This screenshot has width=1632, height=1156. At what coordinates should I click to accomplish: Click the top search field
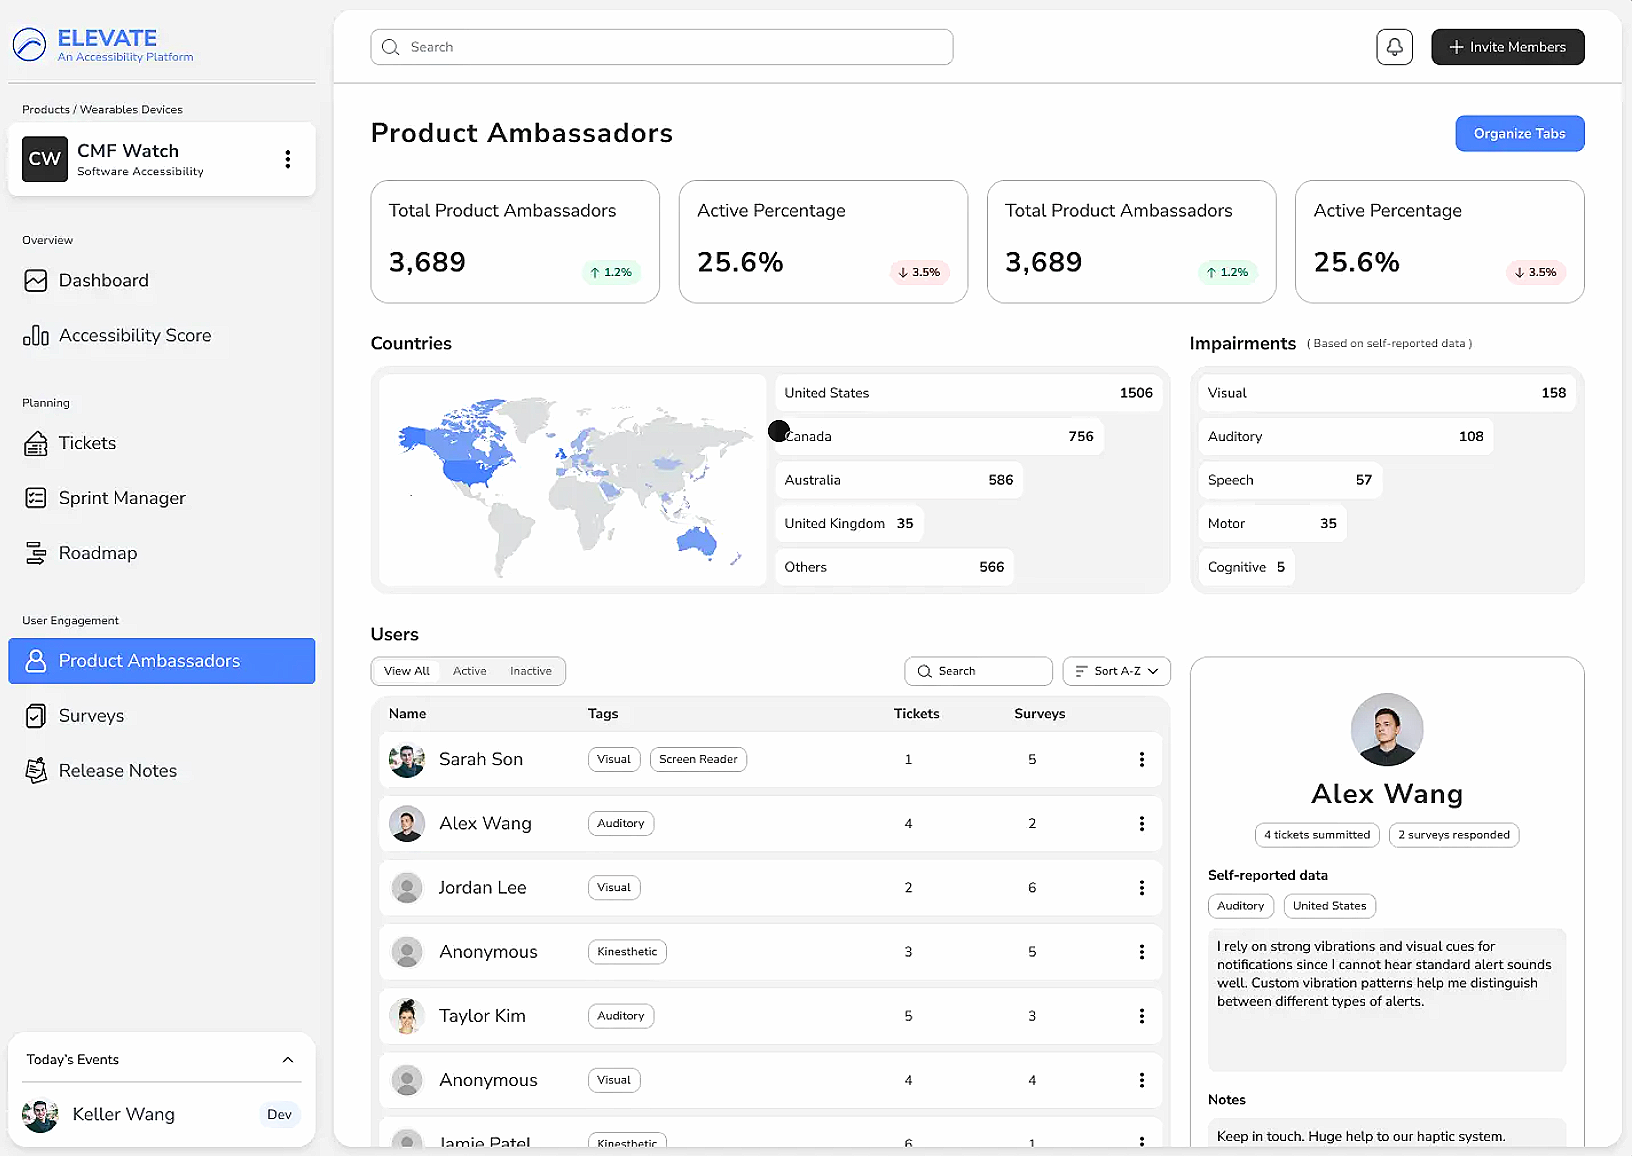(x=662, y=47)
